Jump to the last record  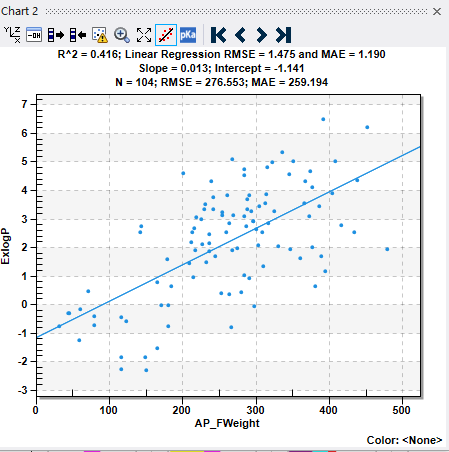(x=283, y=35)
